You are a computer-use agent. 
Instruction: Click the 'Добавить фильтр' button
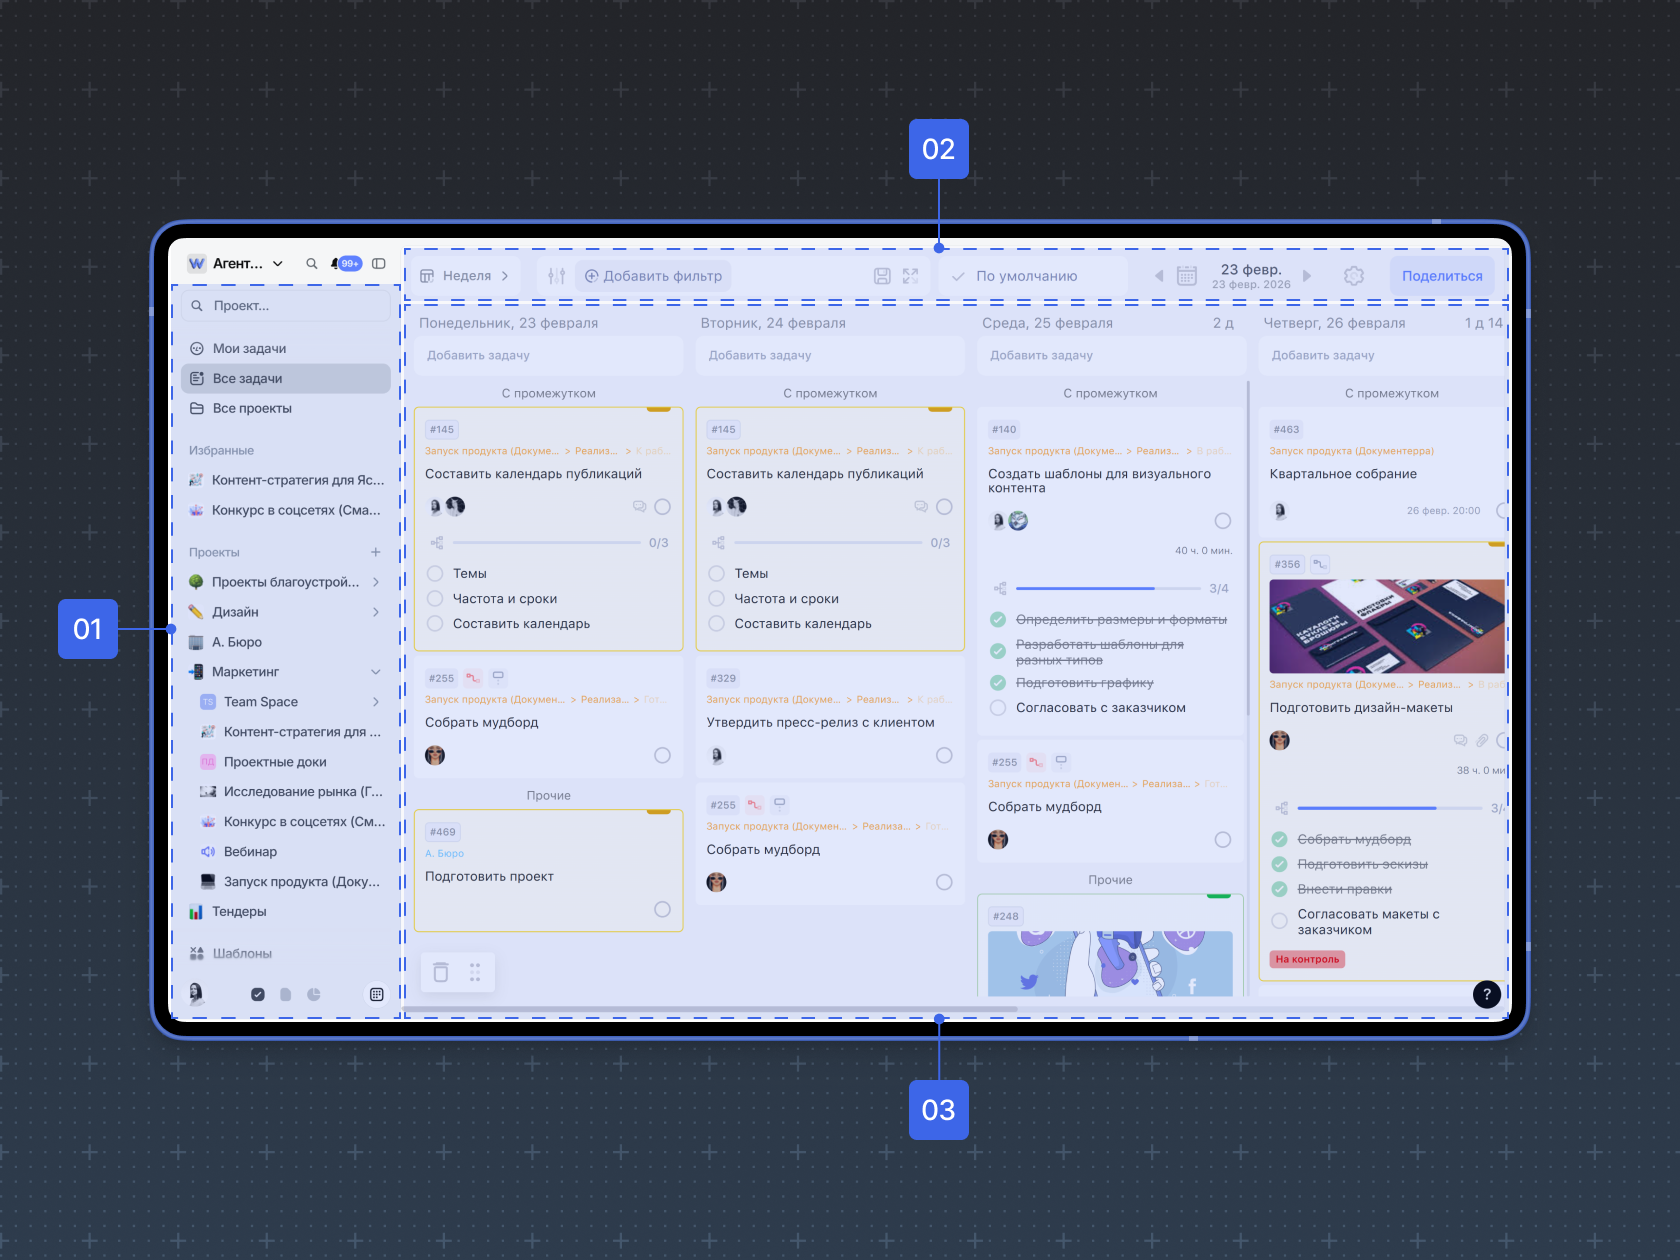(x=653, y=276)
